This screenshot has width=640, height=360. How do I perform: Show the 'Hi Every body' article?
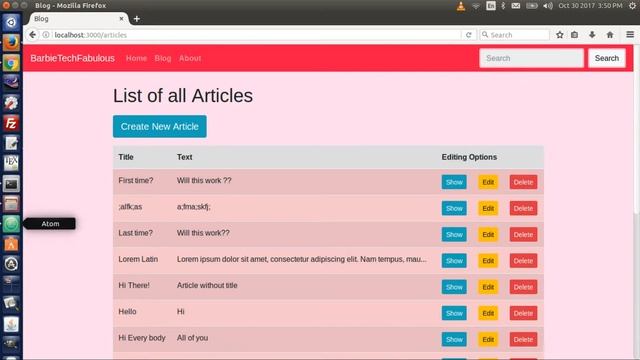click(454, 339)
